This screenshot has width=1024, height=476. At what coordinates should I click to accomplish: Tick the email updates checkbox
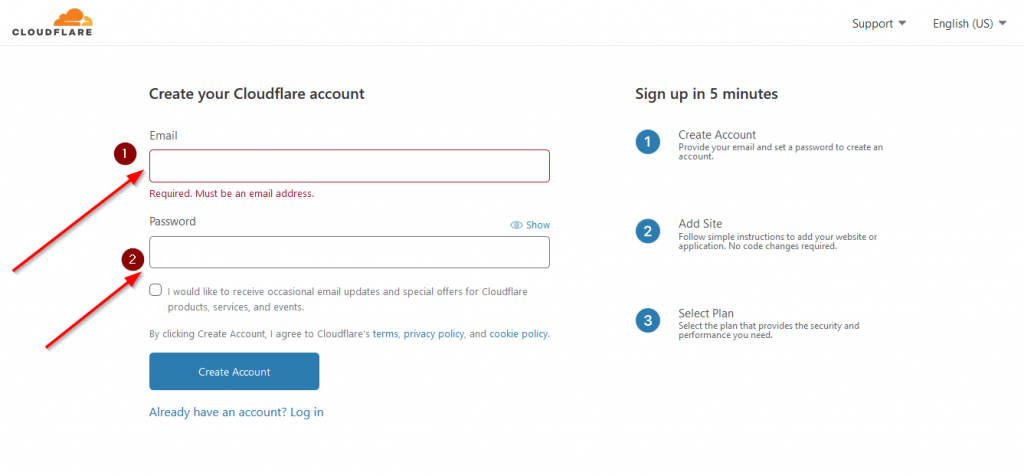tap(155, 290)
